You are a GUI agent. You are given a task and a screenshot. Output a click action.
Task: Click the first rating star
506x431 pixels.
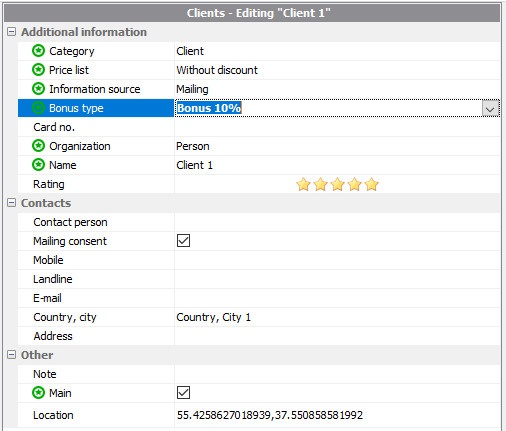pyautogui.click(x=303, y=184)
